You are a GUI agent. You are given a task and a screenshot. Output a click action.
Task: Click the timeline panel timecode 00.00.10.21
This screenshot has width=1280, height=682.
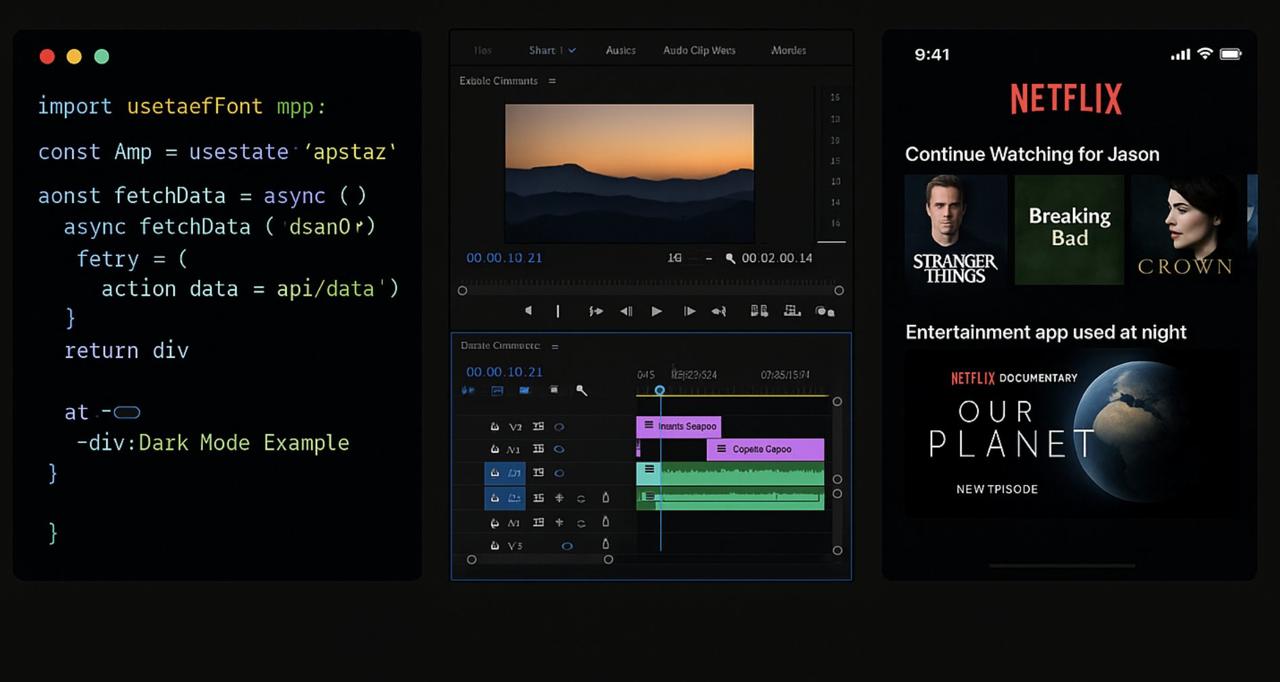(x=504, y=371)
